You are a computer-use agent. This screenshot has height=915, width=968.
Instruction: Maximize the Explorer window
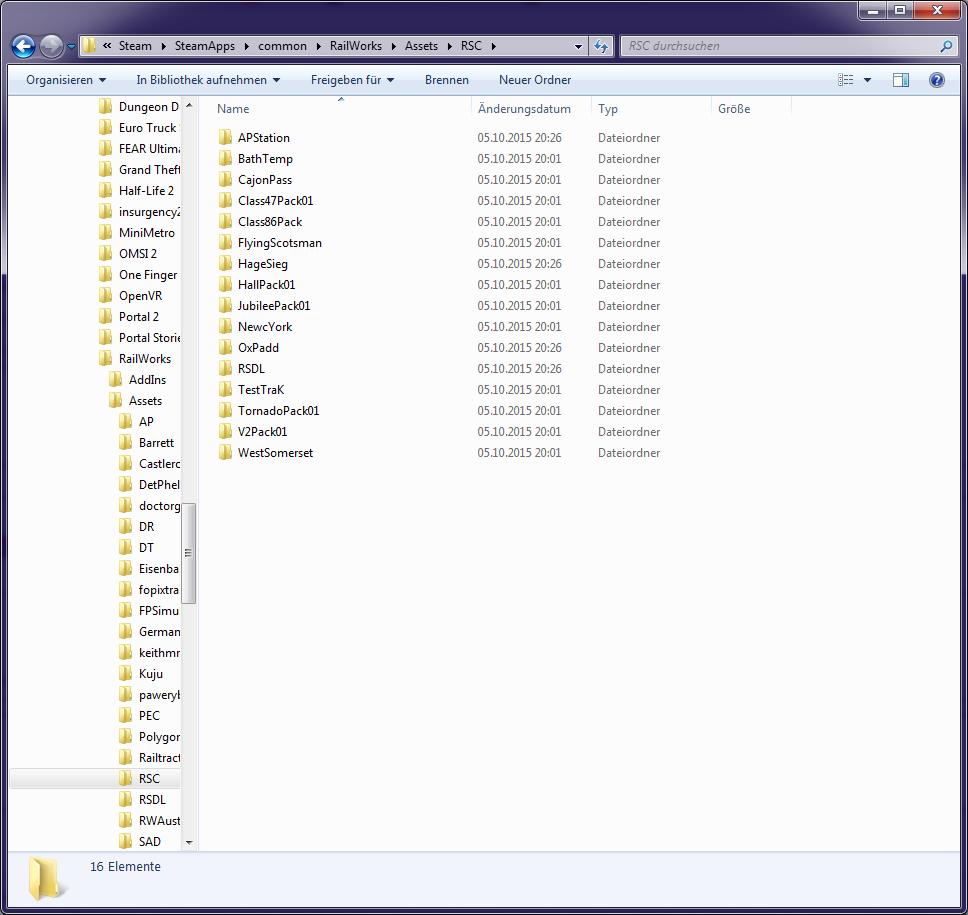tap(900, 10)
